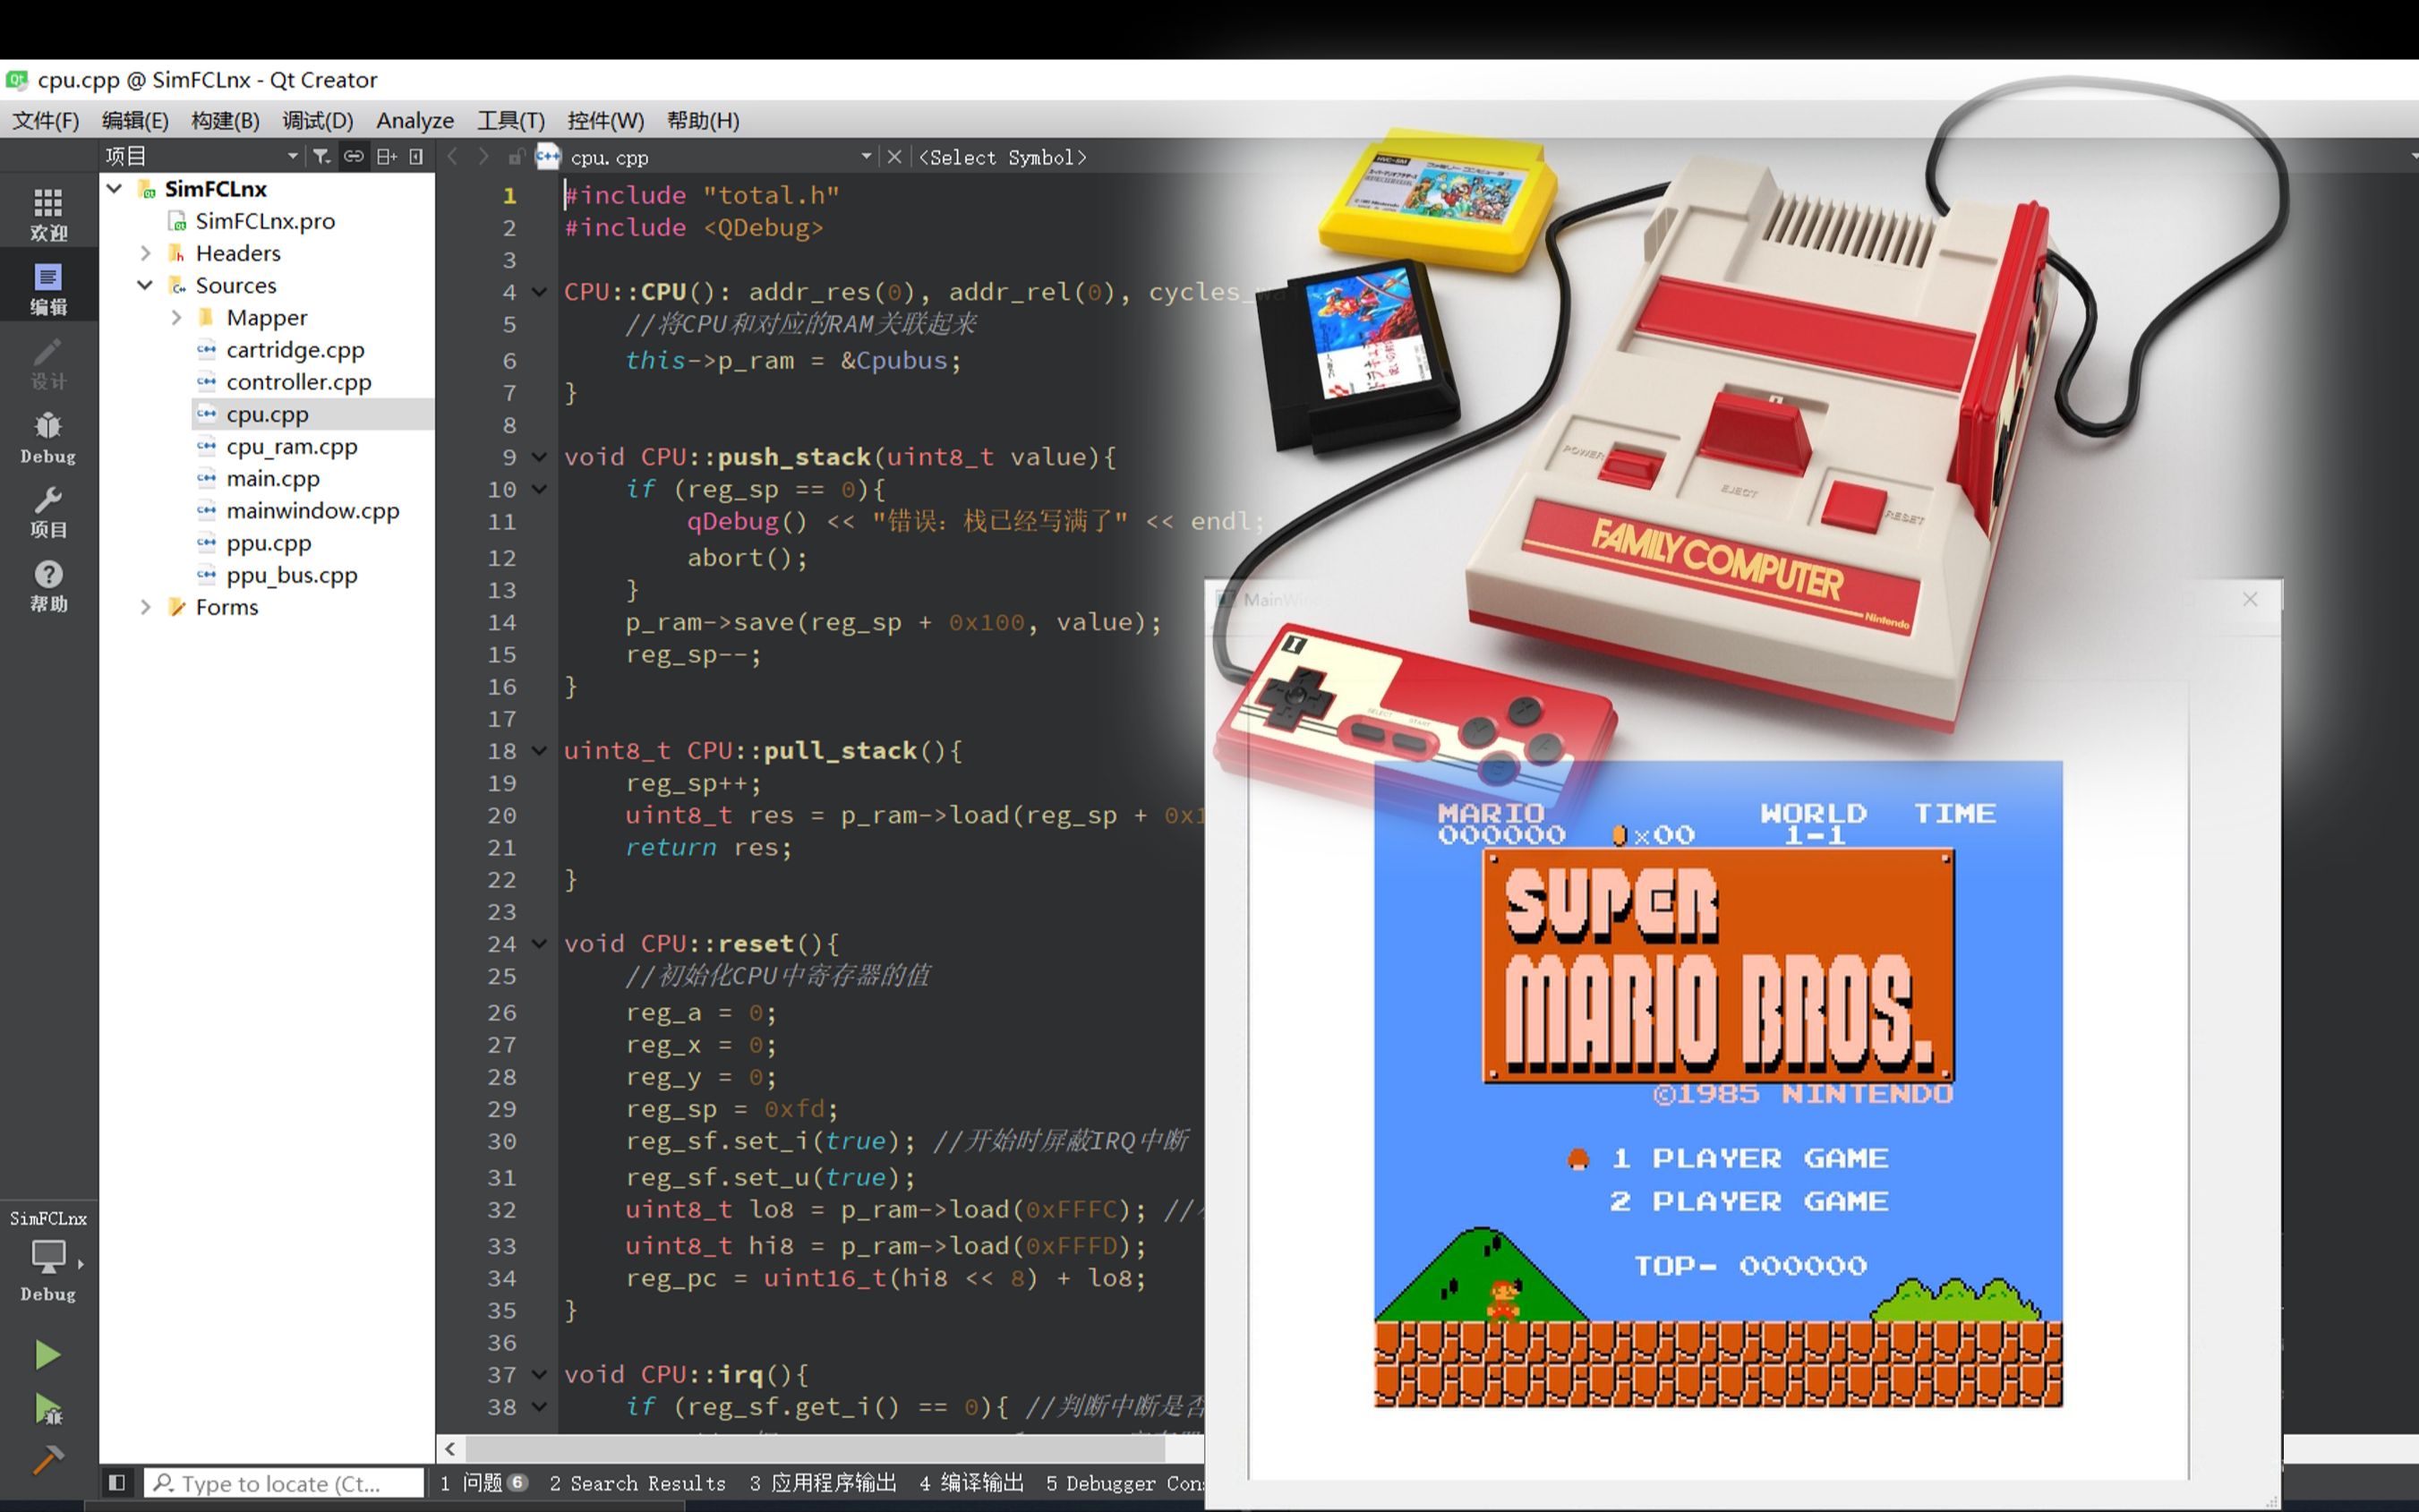Go back in editor navigation history

[452, 156]
